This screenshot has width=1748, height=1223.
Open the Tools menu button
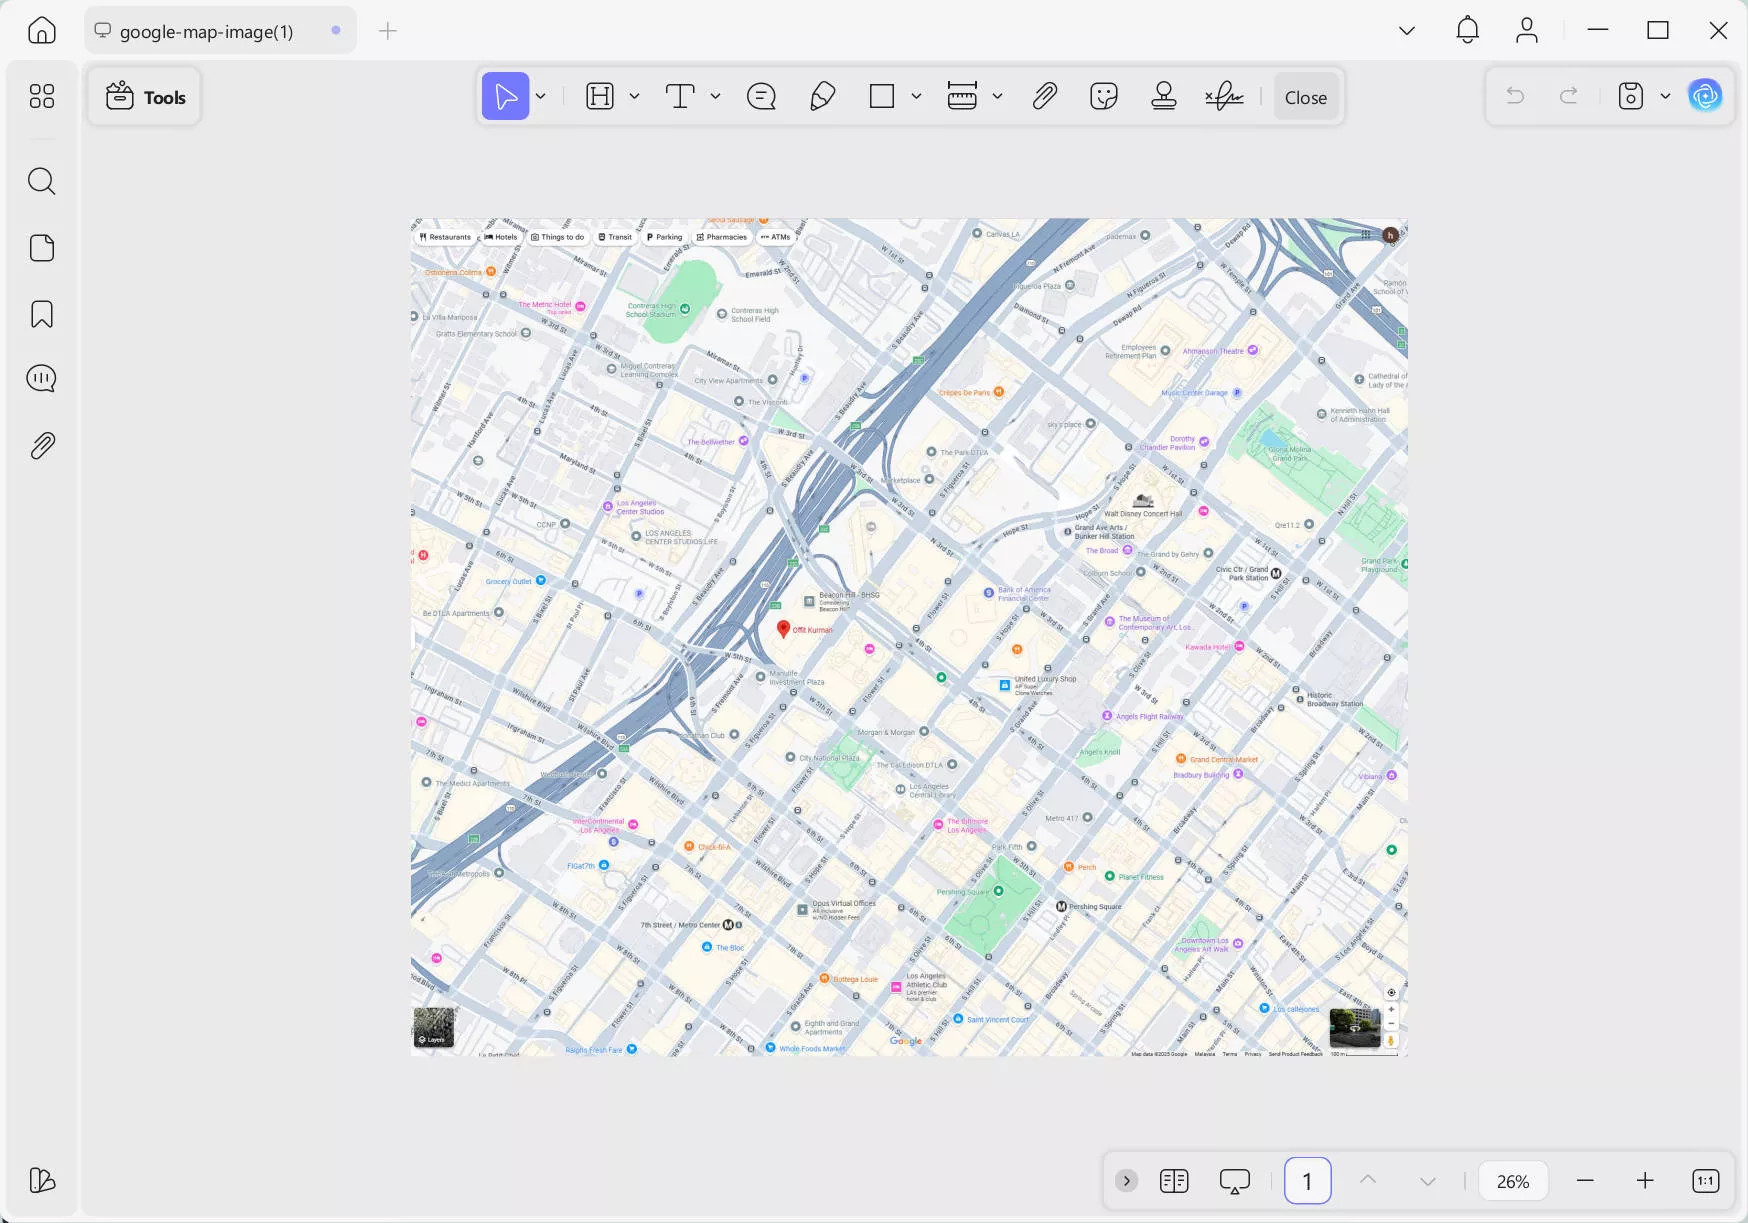[x=145, y=97]
